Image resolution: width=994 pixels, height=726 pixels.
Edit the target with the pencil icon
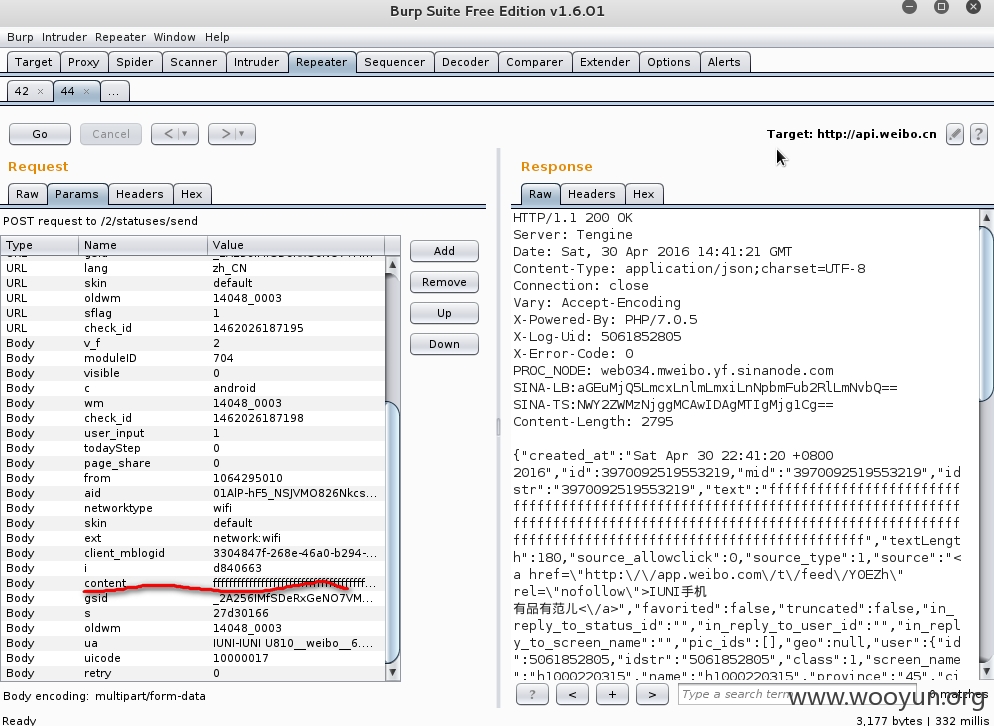click(x=955, y=134)
